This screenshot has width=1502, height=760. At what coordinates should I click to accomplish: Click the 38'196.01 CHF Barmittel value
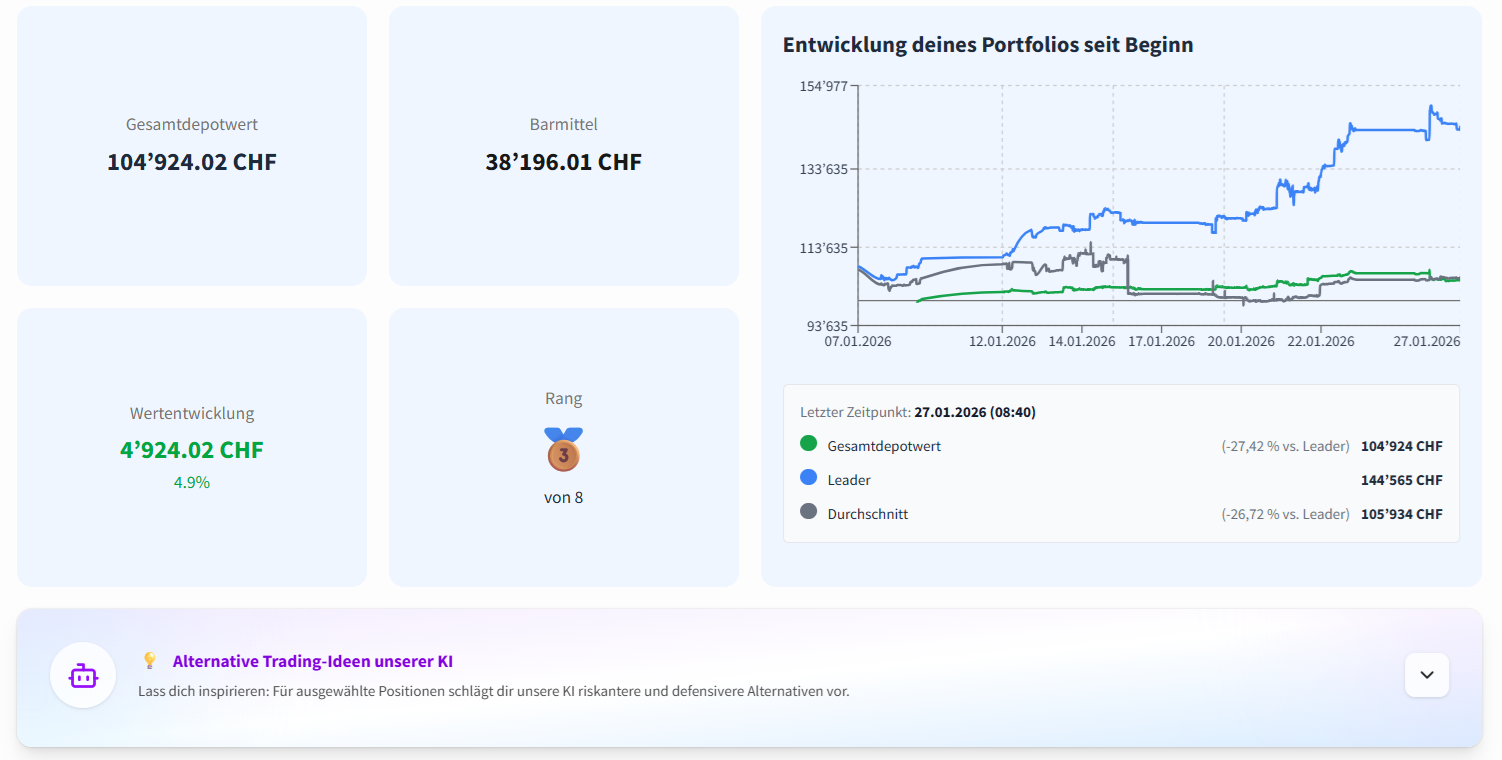point(563,162)
